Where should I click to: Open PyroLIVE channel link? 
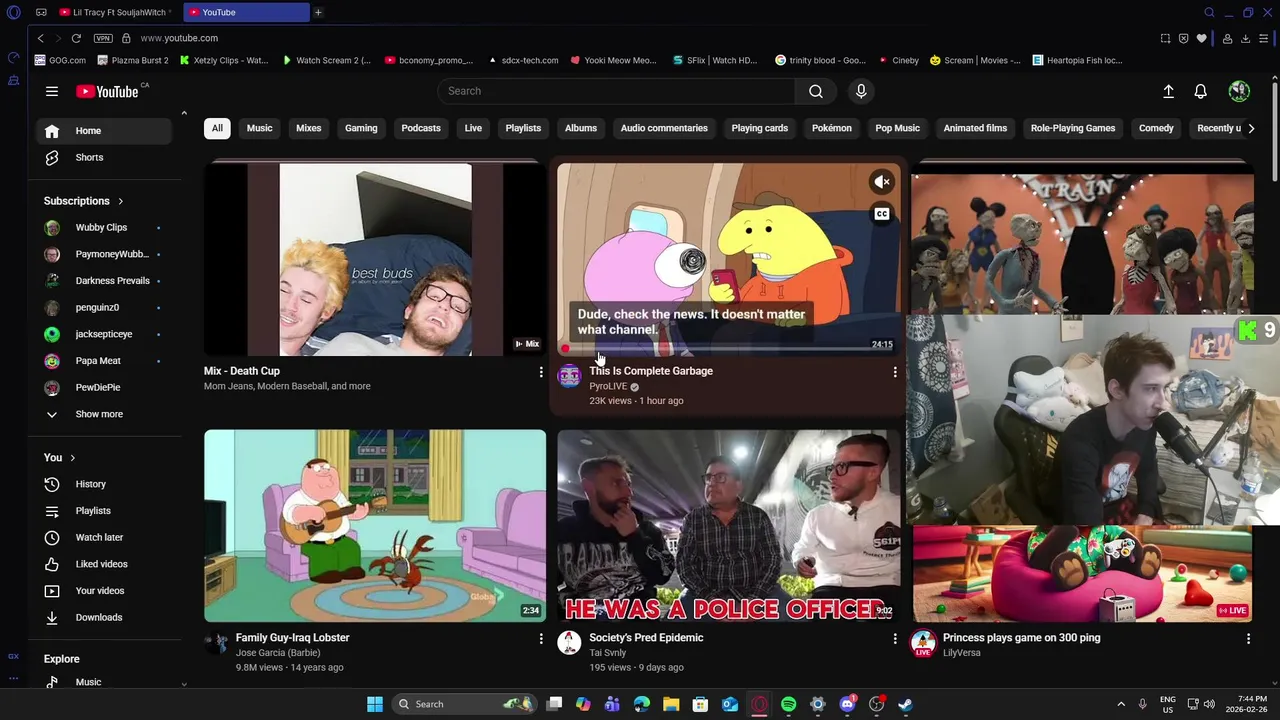click(x=608, y=386)
